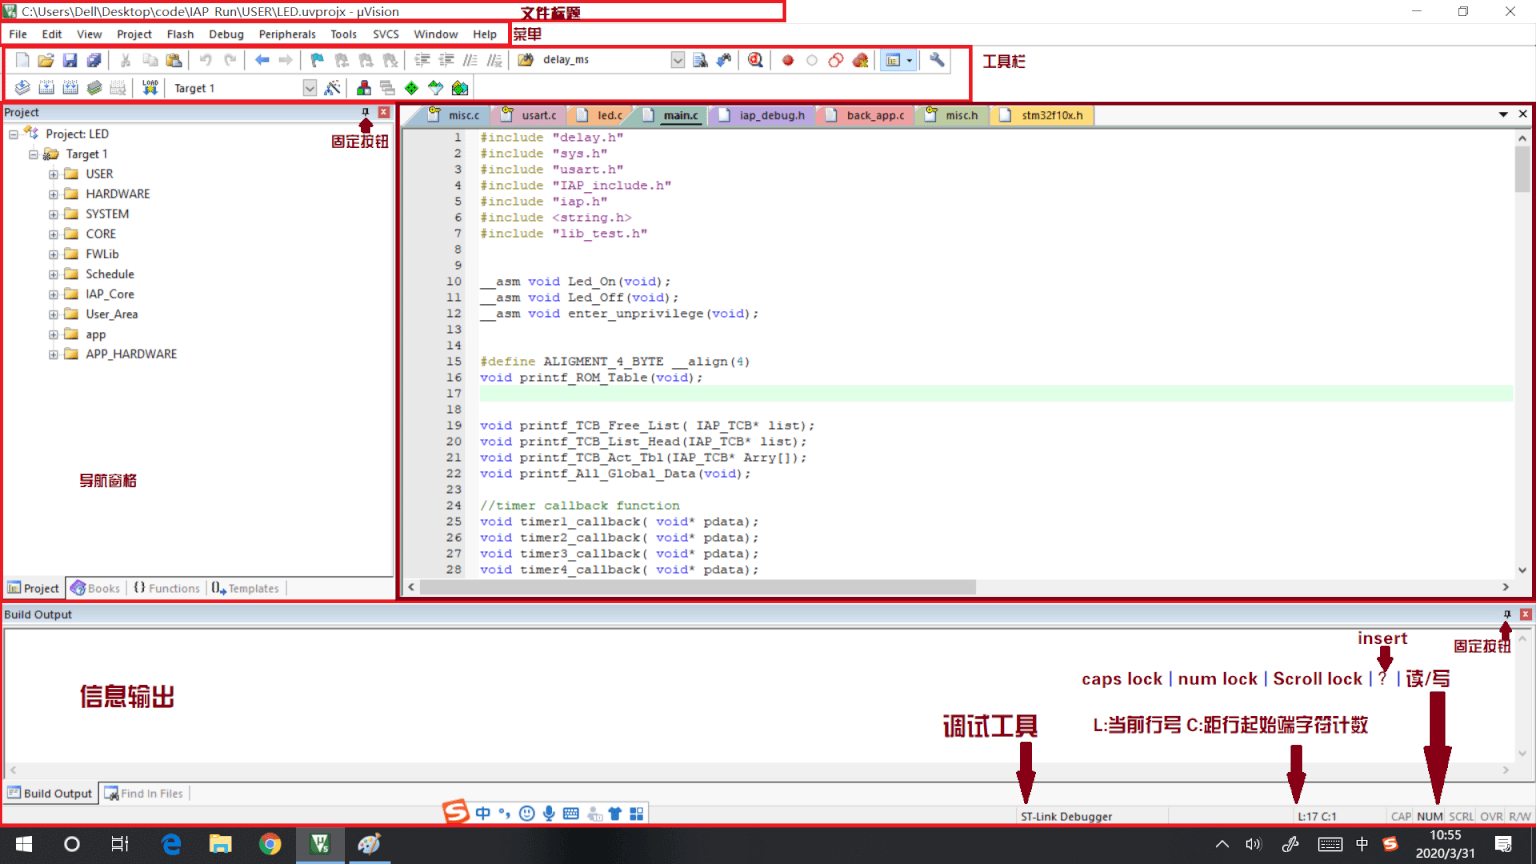Image resolution: width=1536 pixels, height=864 pixels.
Task: Undo the last edit
Action: [x=206, y=60]
